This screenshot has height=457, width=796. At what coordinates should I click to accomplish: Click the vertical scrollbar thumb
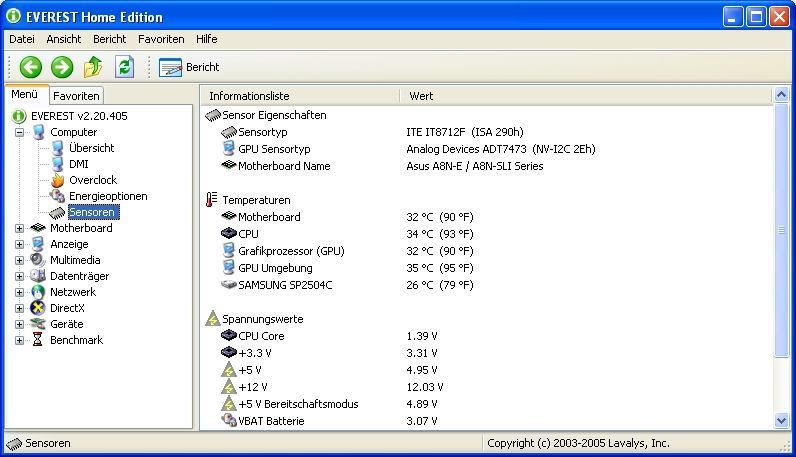781,230
